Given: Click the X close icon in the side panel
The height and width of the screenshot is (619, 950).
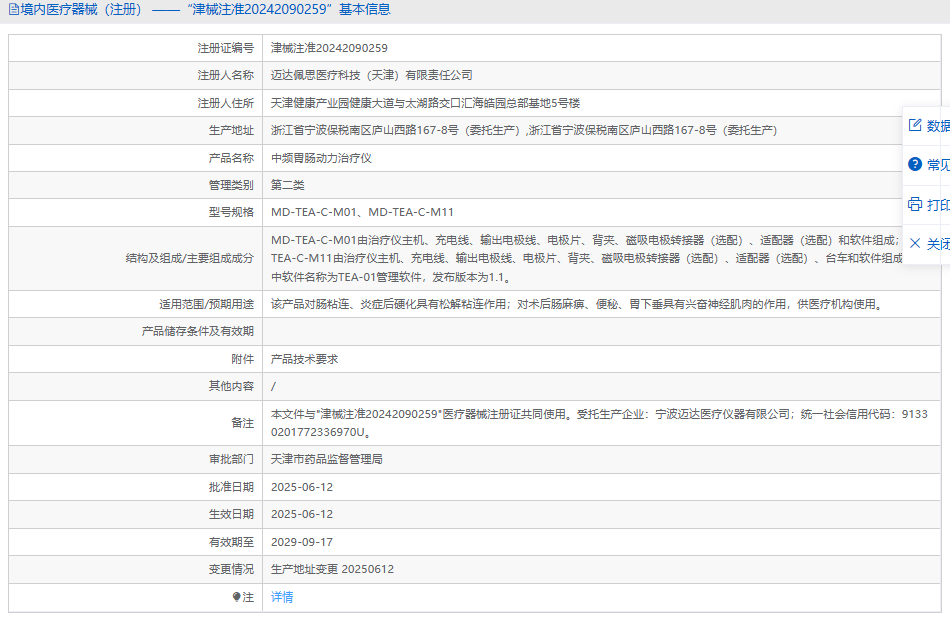Looking at the screenshot, I should pos(915,243).
